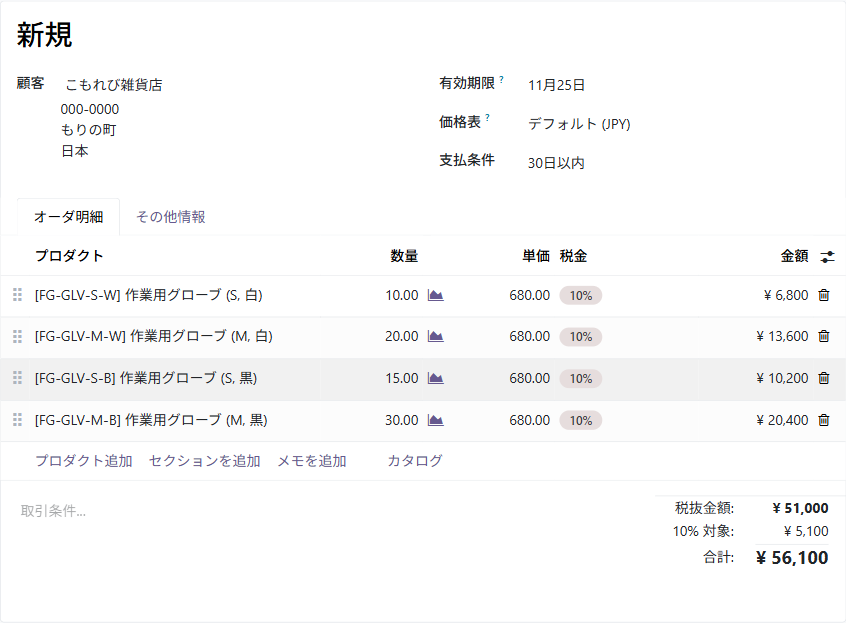The height and width of the screenshot is (623, 846).
Task: Select product [FG-GLV-M-B] 作業用グローブ (M, 黒)
Action: pos(151,420)
